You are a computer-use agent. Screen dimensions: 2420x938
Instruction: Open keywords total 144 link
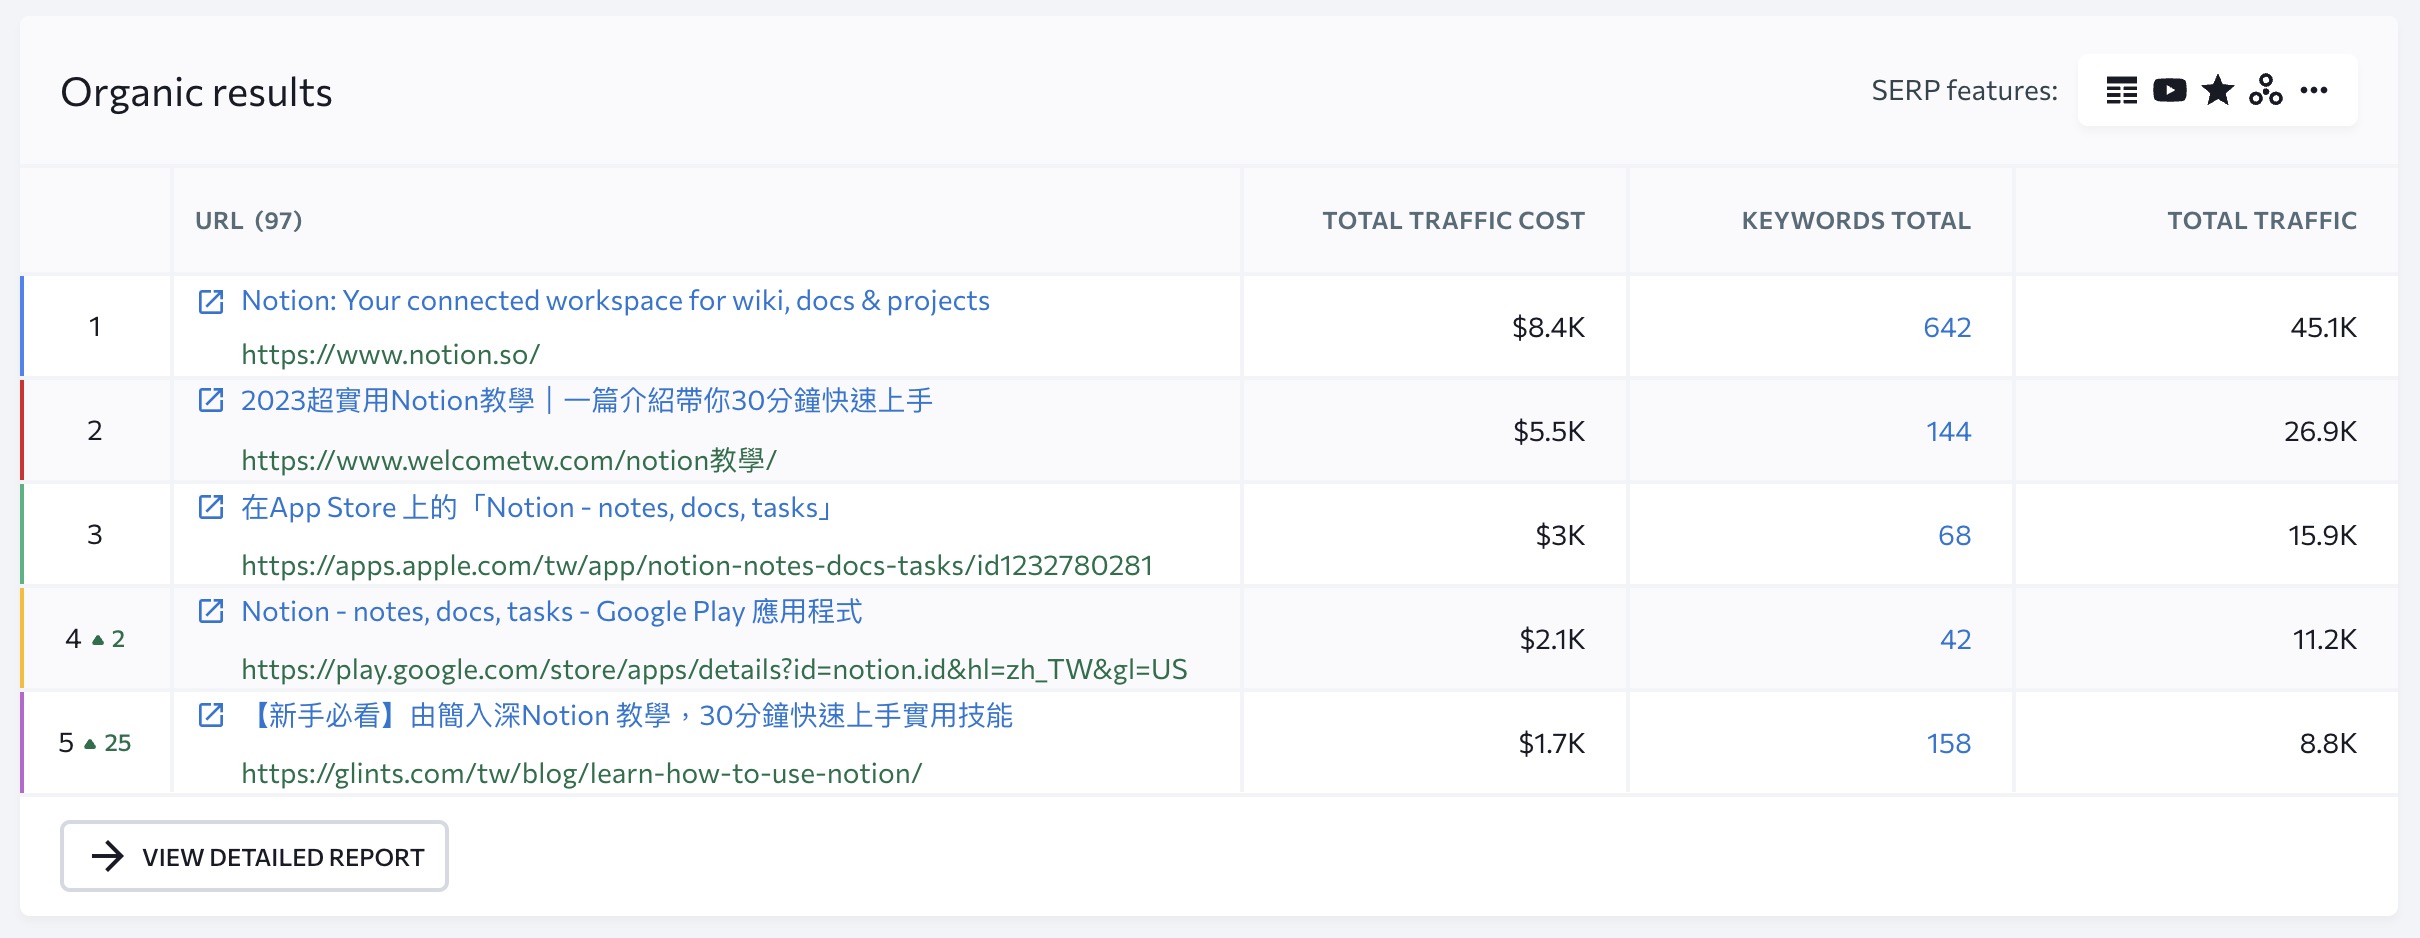coord(1948,431)
